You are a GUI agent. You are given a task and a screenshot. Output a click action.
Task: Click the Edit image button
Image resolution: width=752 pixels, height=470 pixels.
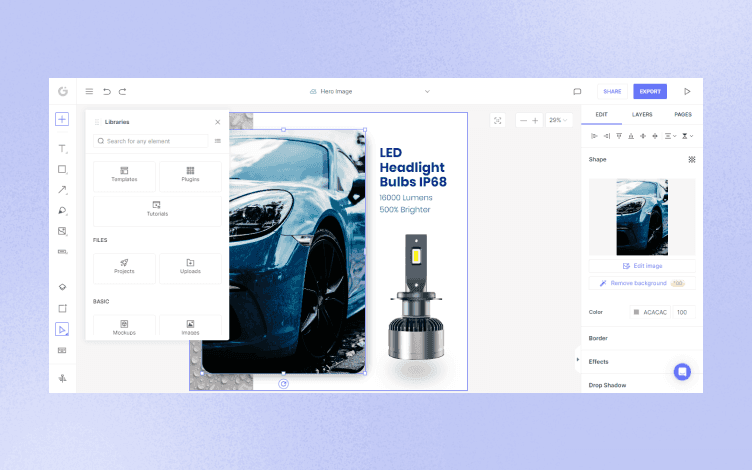click(642, 266)
